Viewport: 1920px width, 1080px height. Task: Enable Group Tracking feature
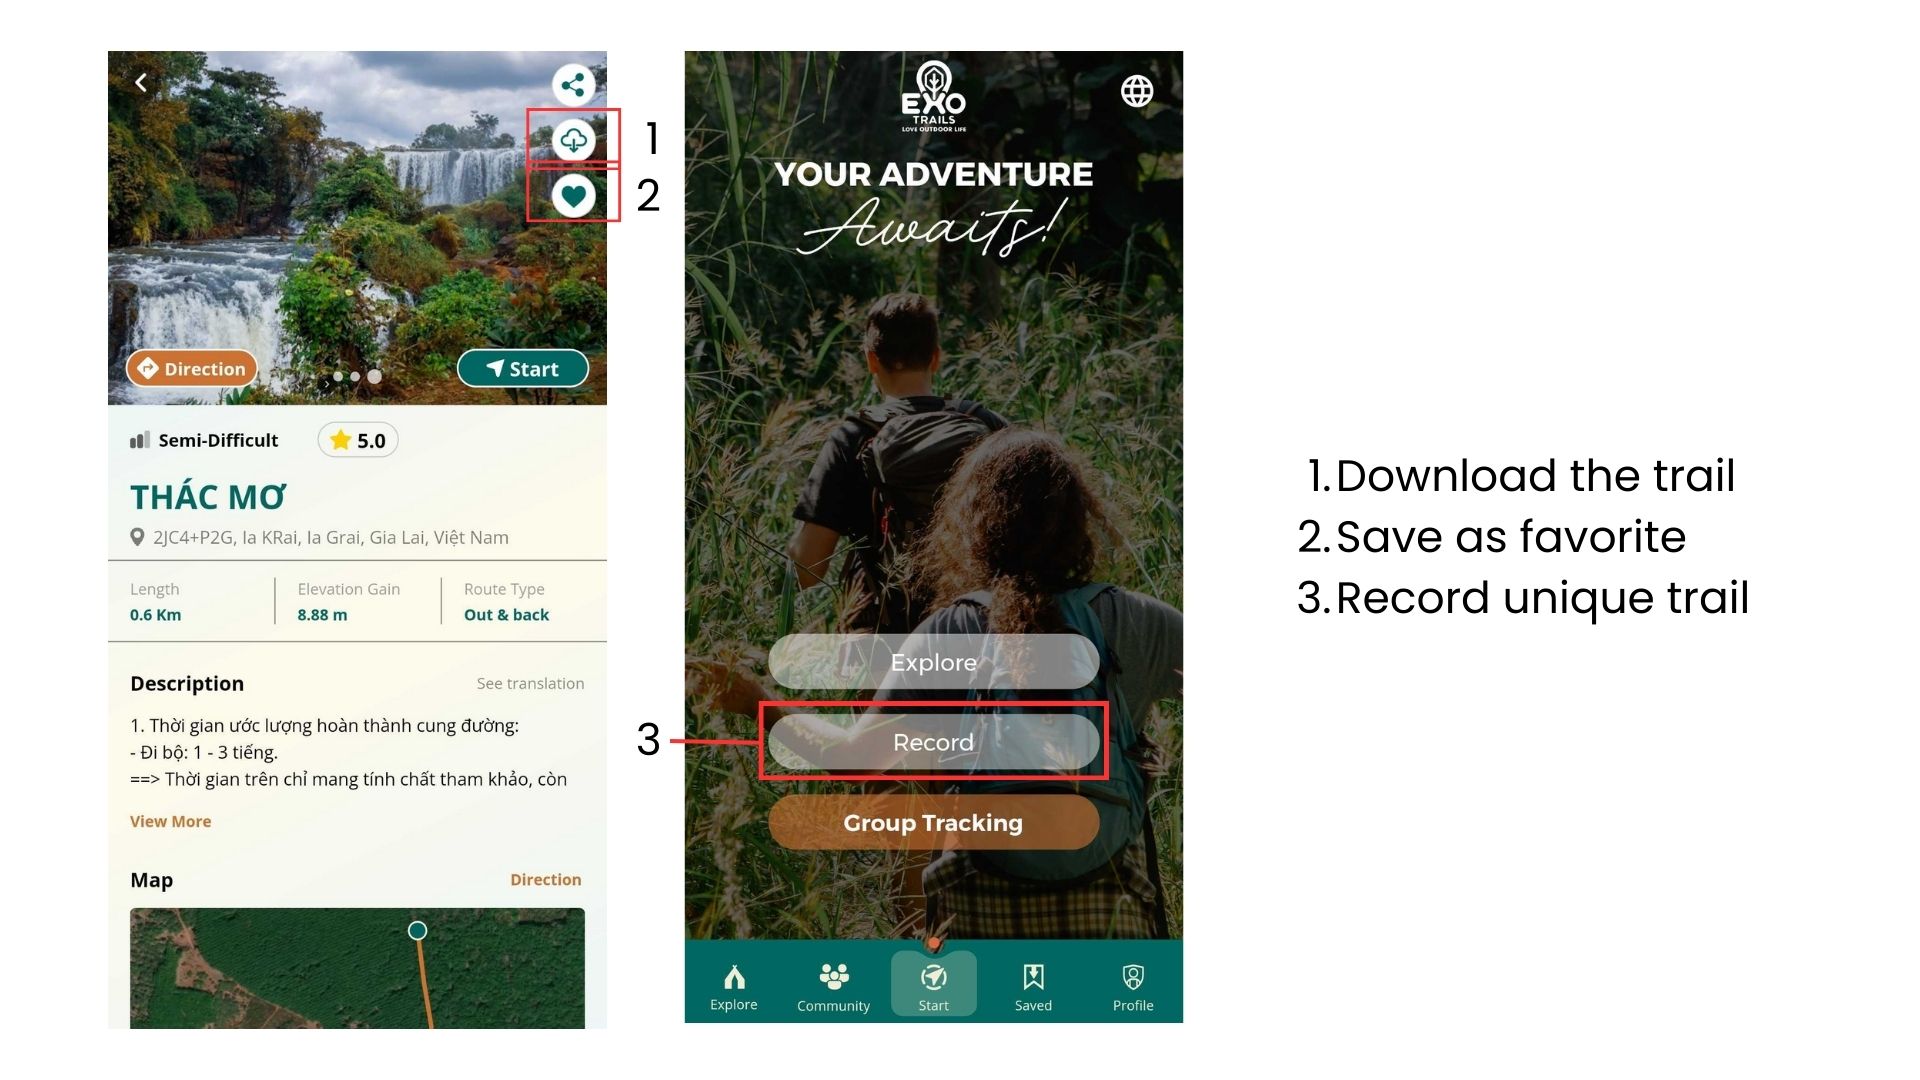[934, 824]
